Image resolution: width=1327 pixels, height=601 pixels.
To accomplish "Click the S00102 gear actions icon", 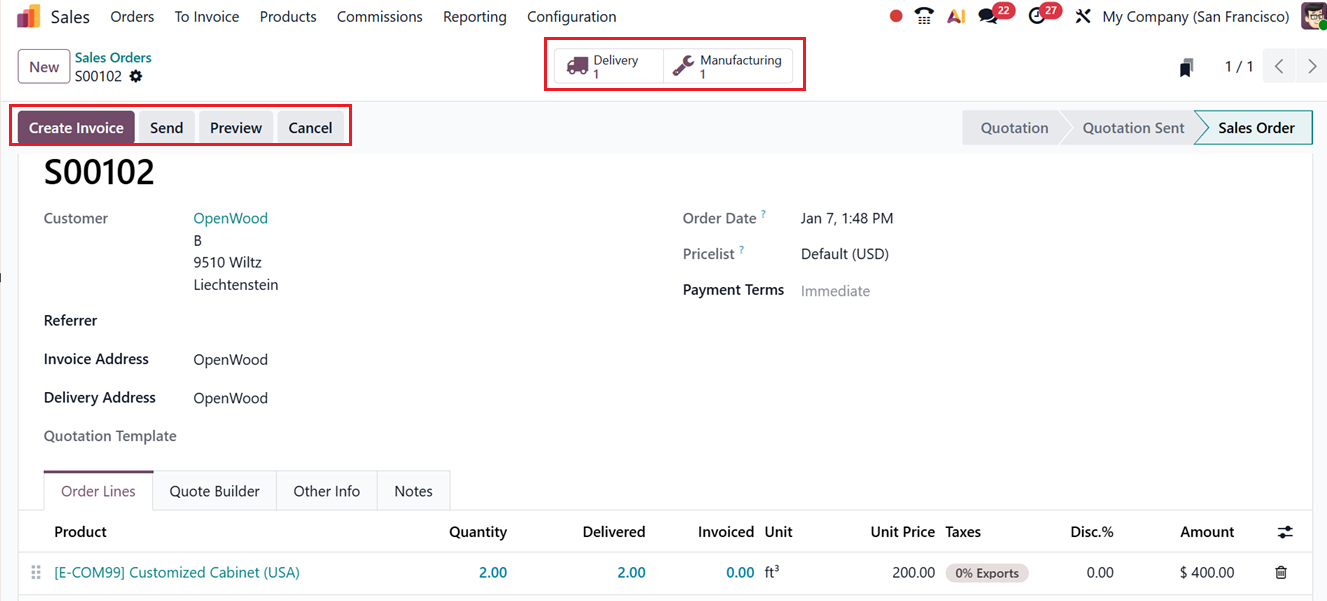I will coord(136,76).
